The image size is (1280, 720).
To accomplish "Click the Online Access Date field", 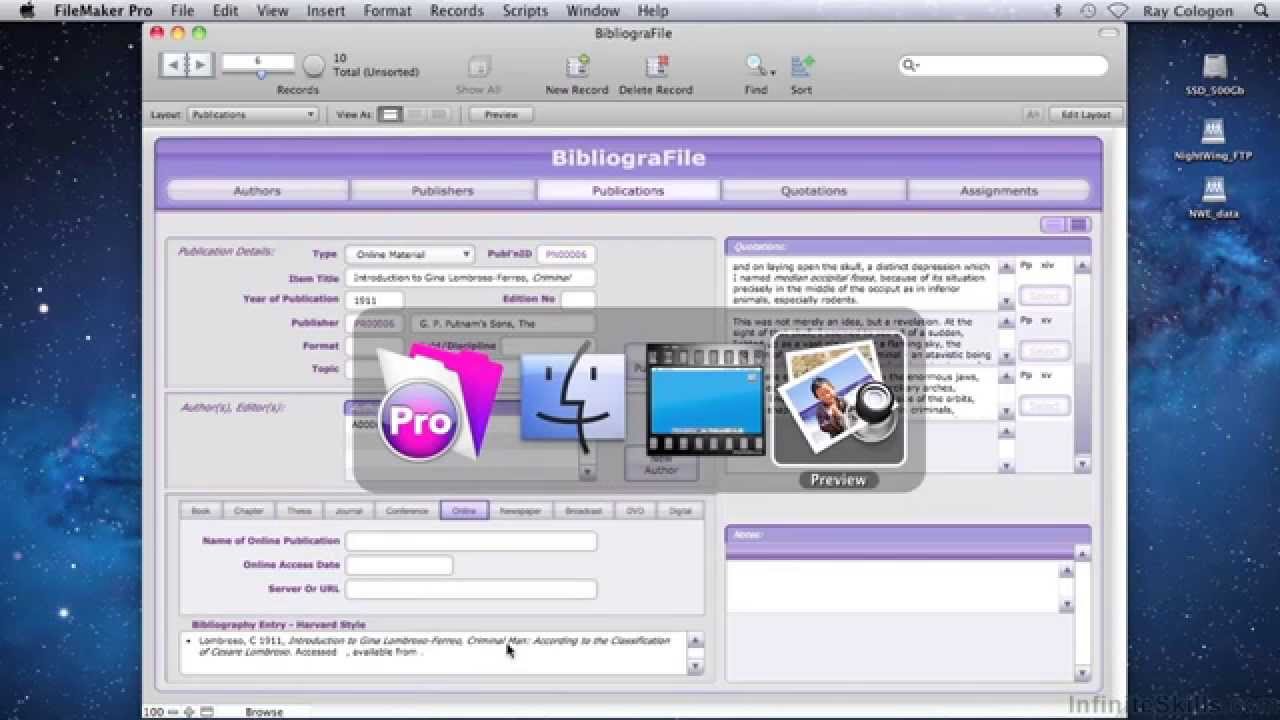I will (399, 565).
